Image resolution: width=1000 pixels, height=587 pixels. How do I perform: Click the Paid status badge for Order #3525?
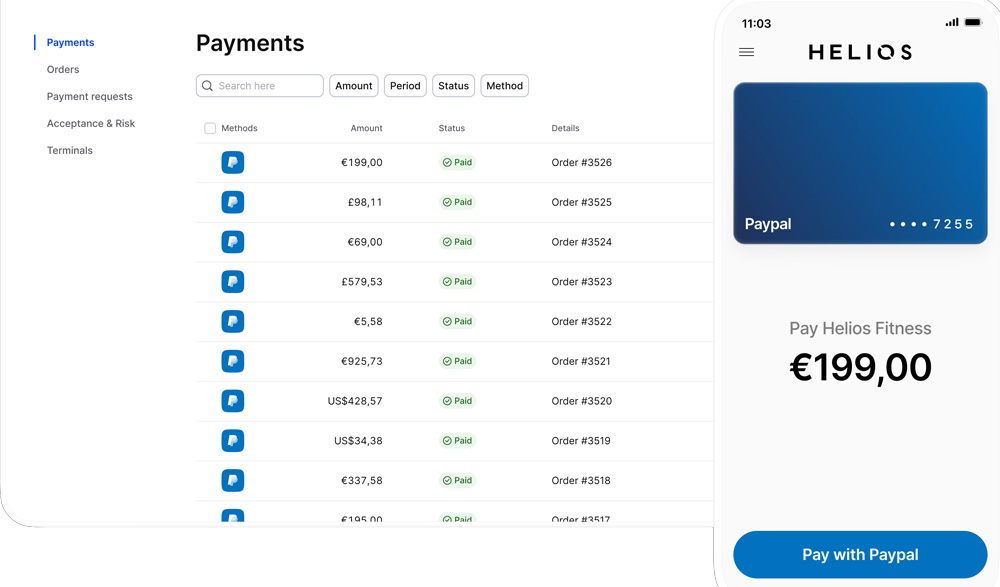coord(458,202)
